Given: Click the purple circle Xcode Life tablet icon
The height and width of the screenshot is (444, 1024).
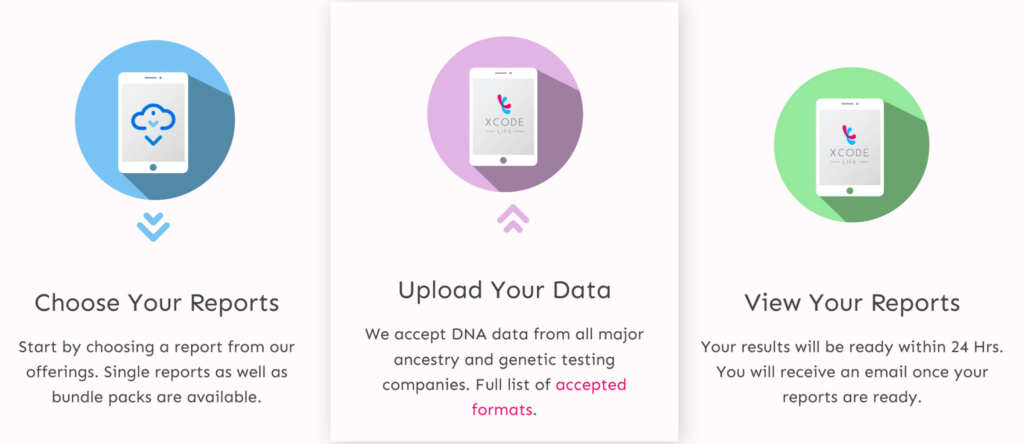Looking at the screenshot, I should 505,115.
